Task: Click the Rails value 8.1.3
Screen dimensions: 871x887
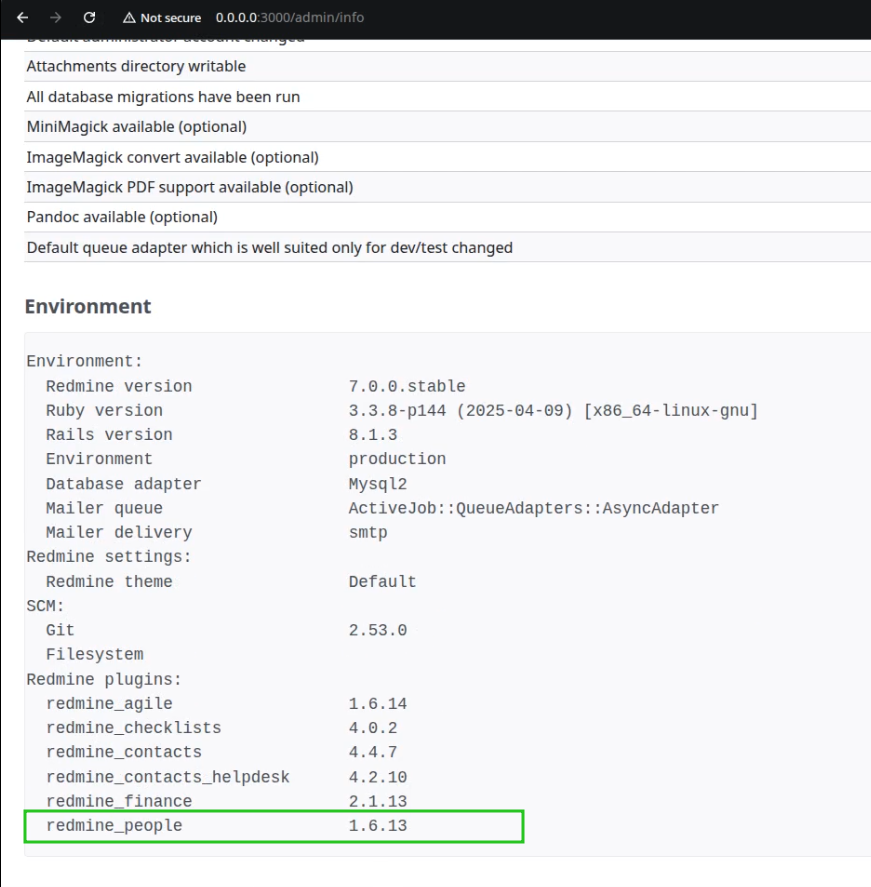Action: pyautogui.click(x=373, y=435)
